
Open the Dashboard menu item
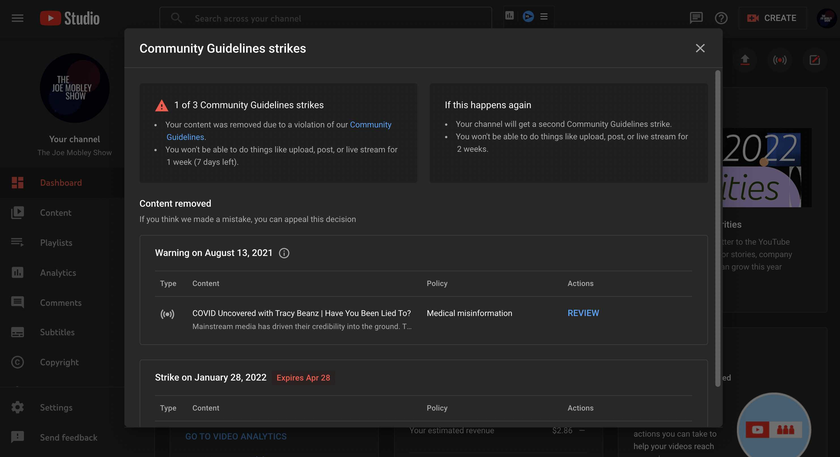[x=62, y=183]
